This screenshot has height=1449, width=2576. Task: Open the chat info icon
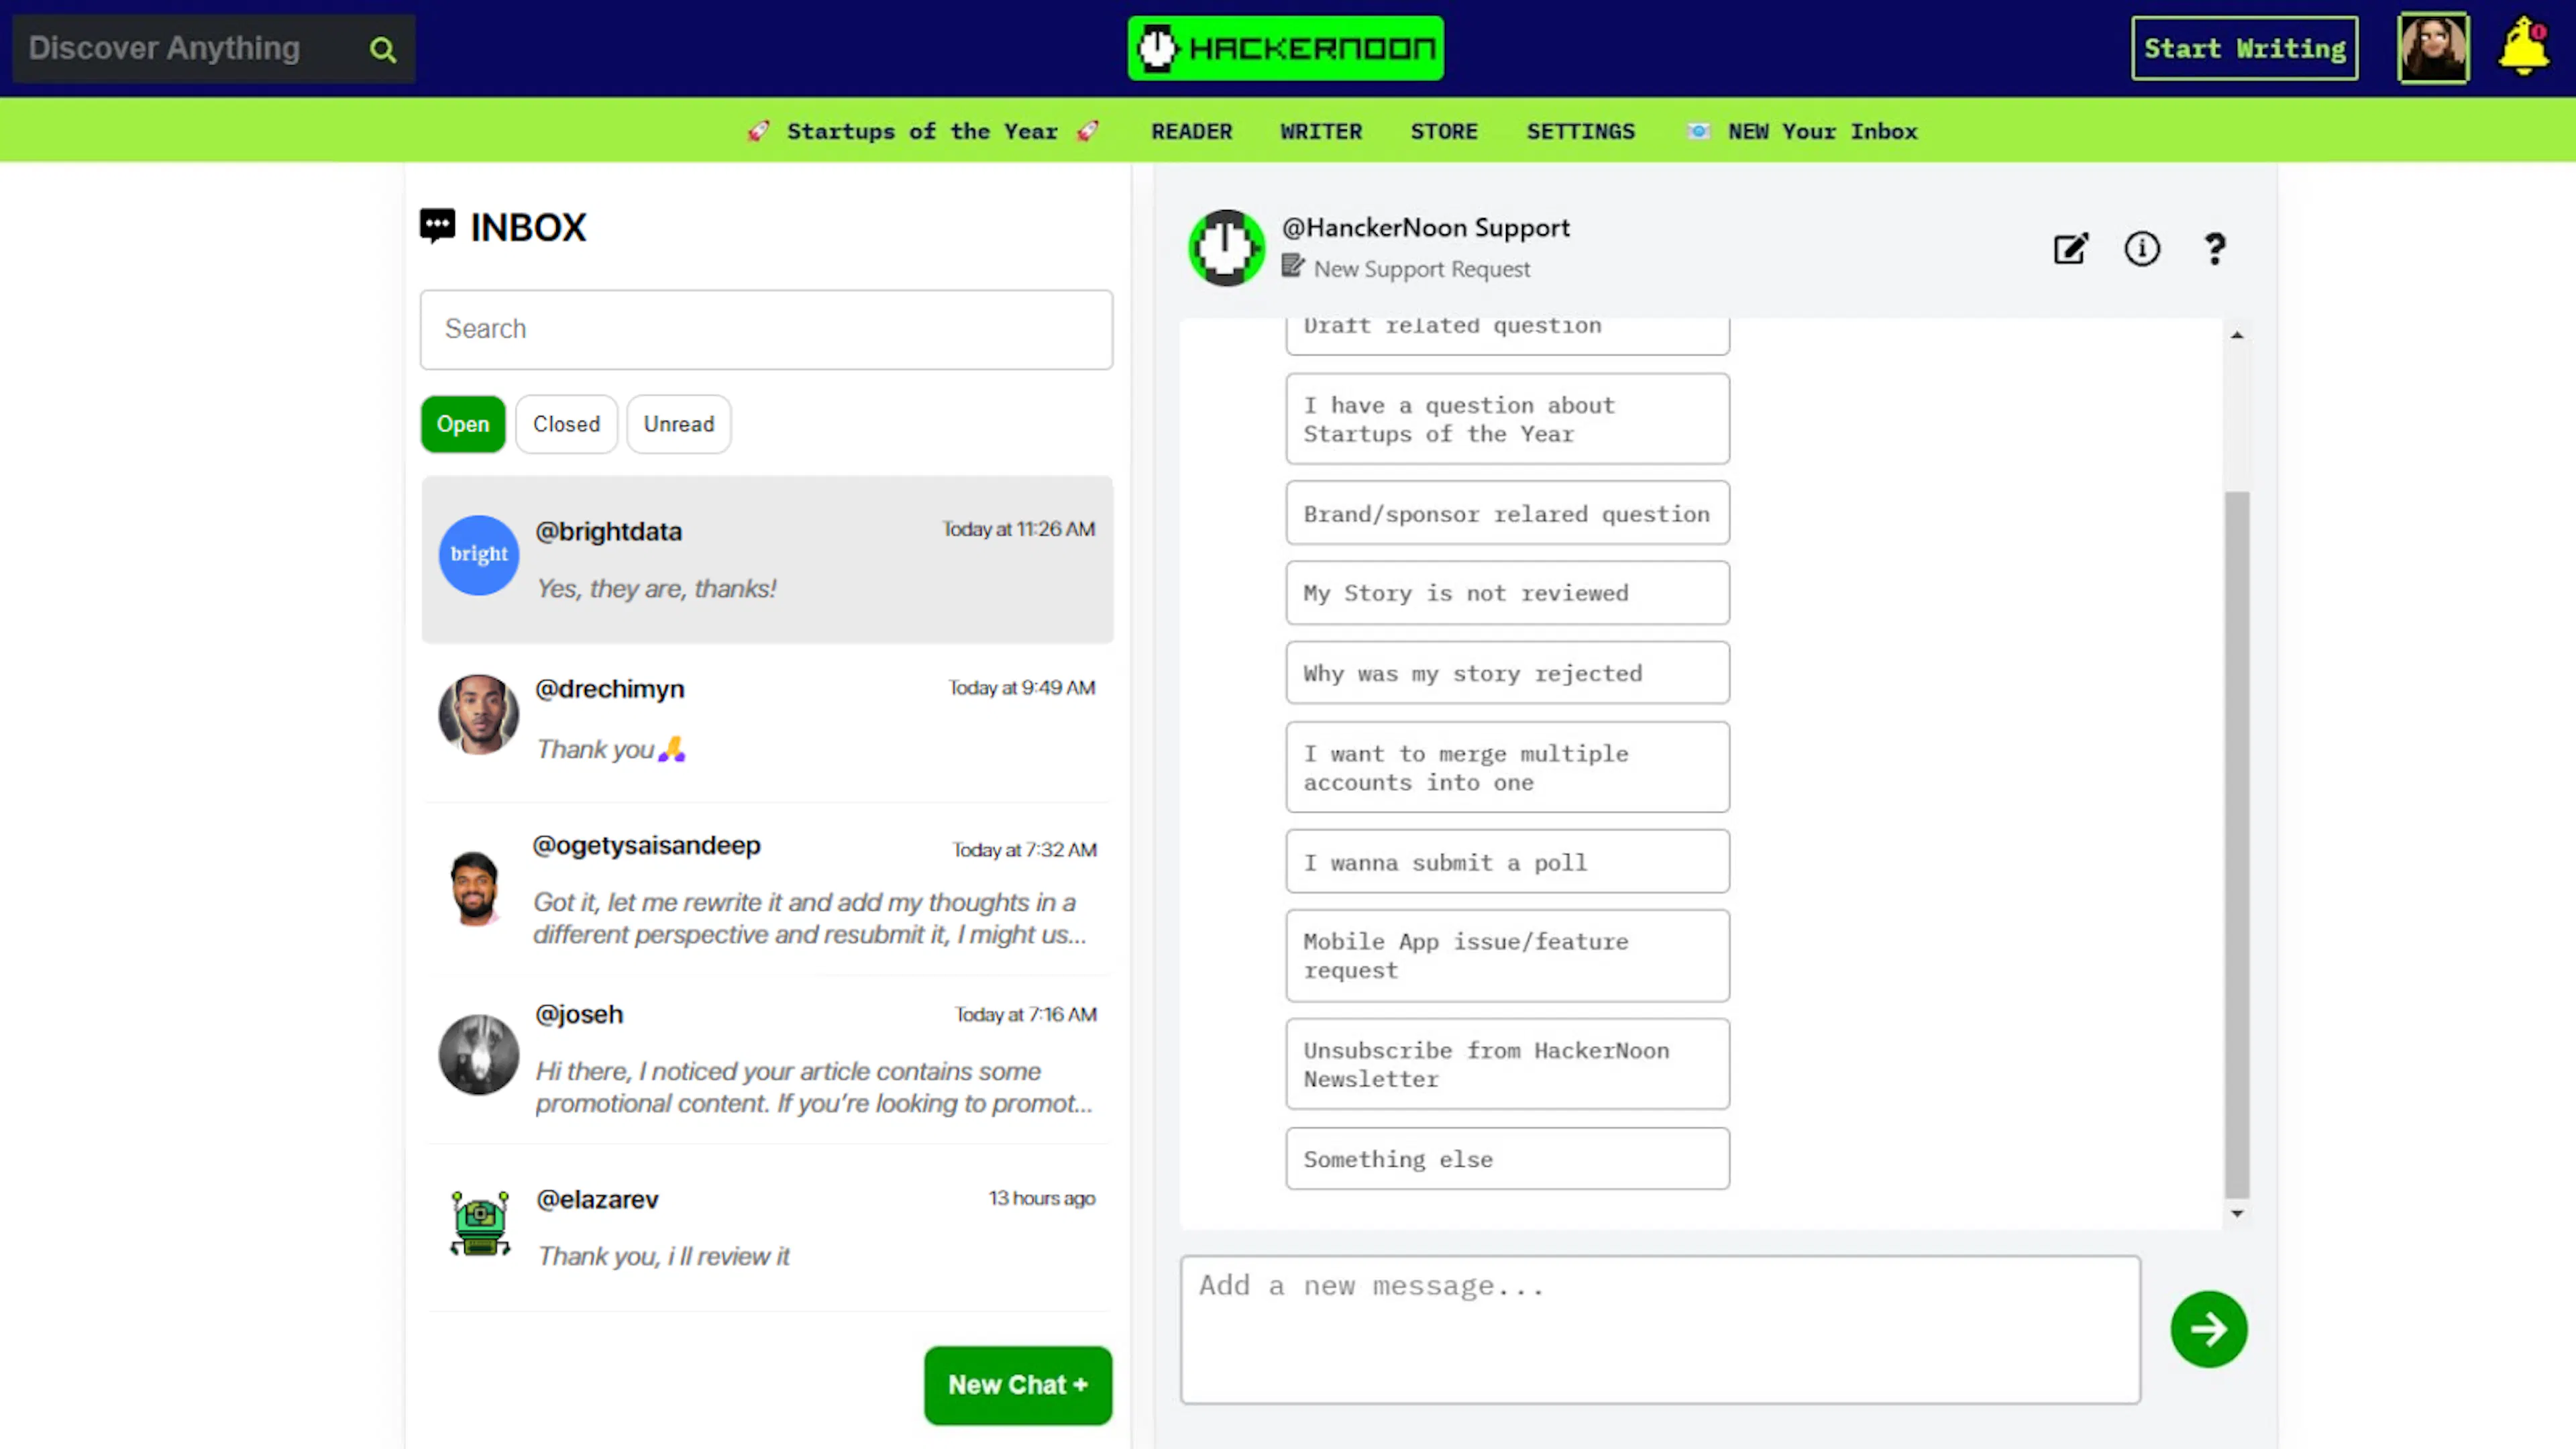(2141, 249)
